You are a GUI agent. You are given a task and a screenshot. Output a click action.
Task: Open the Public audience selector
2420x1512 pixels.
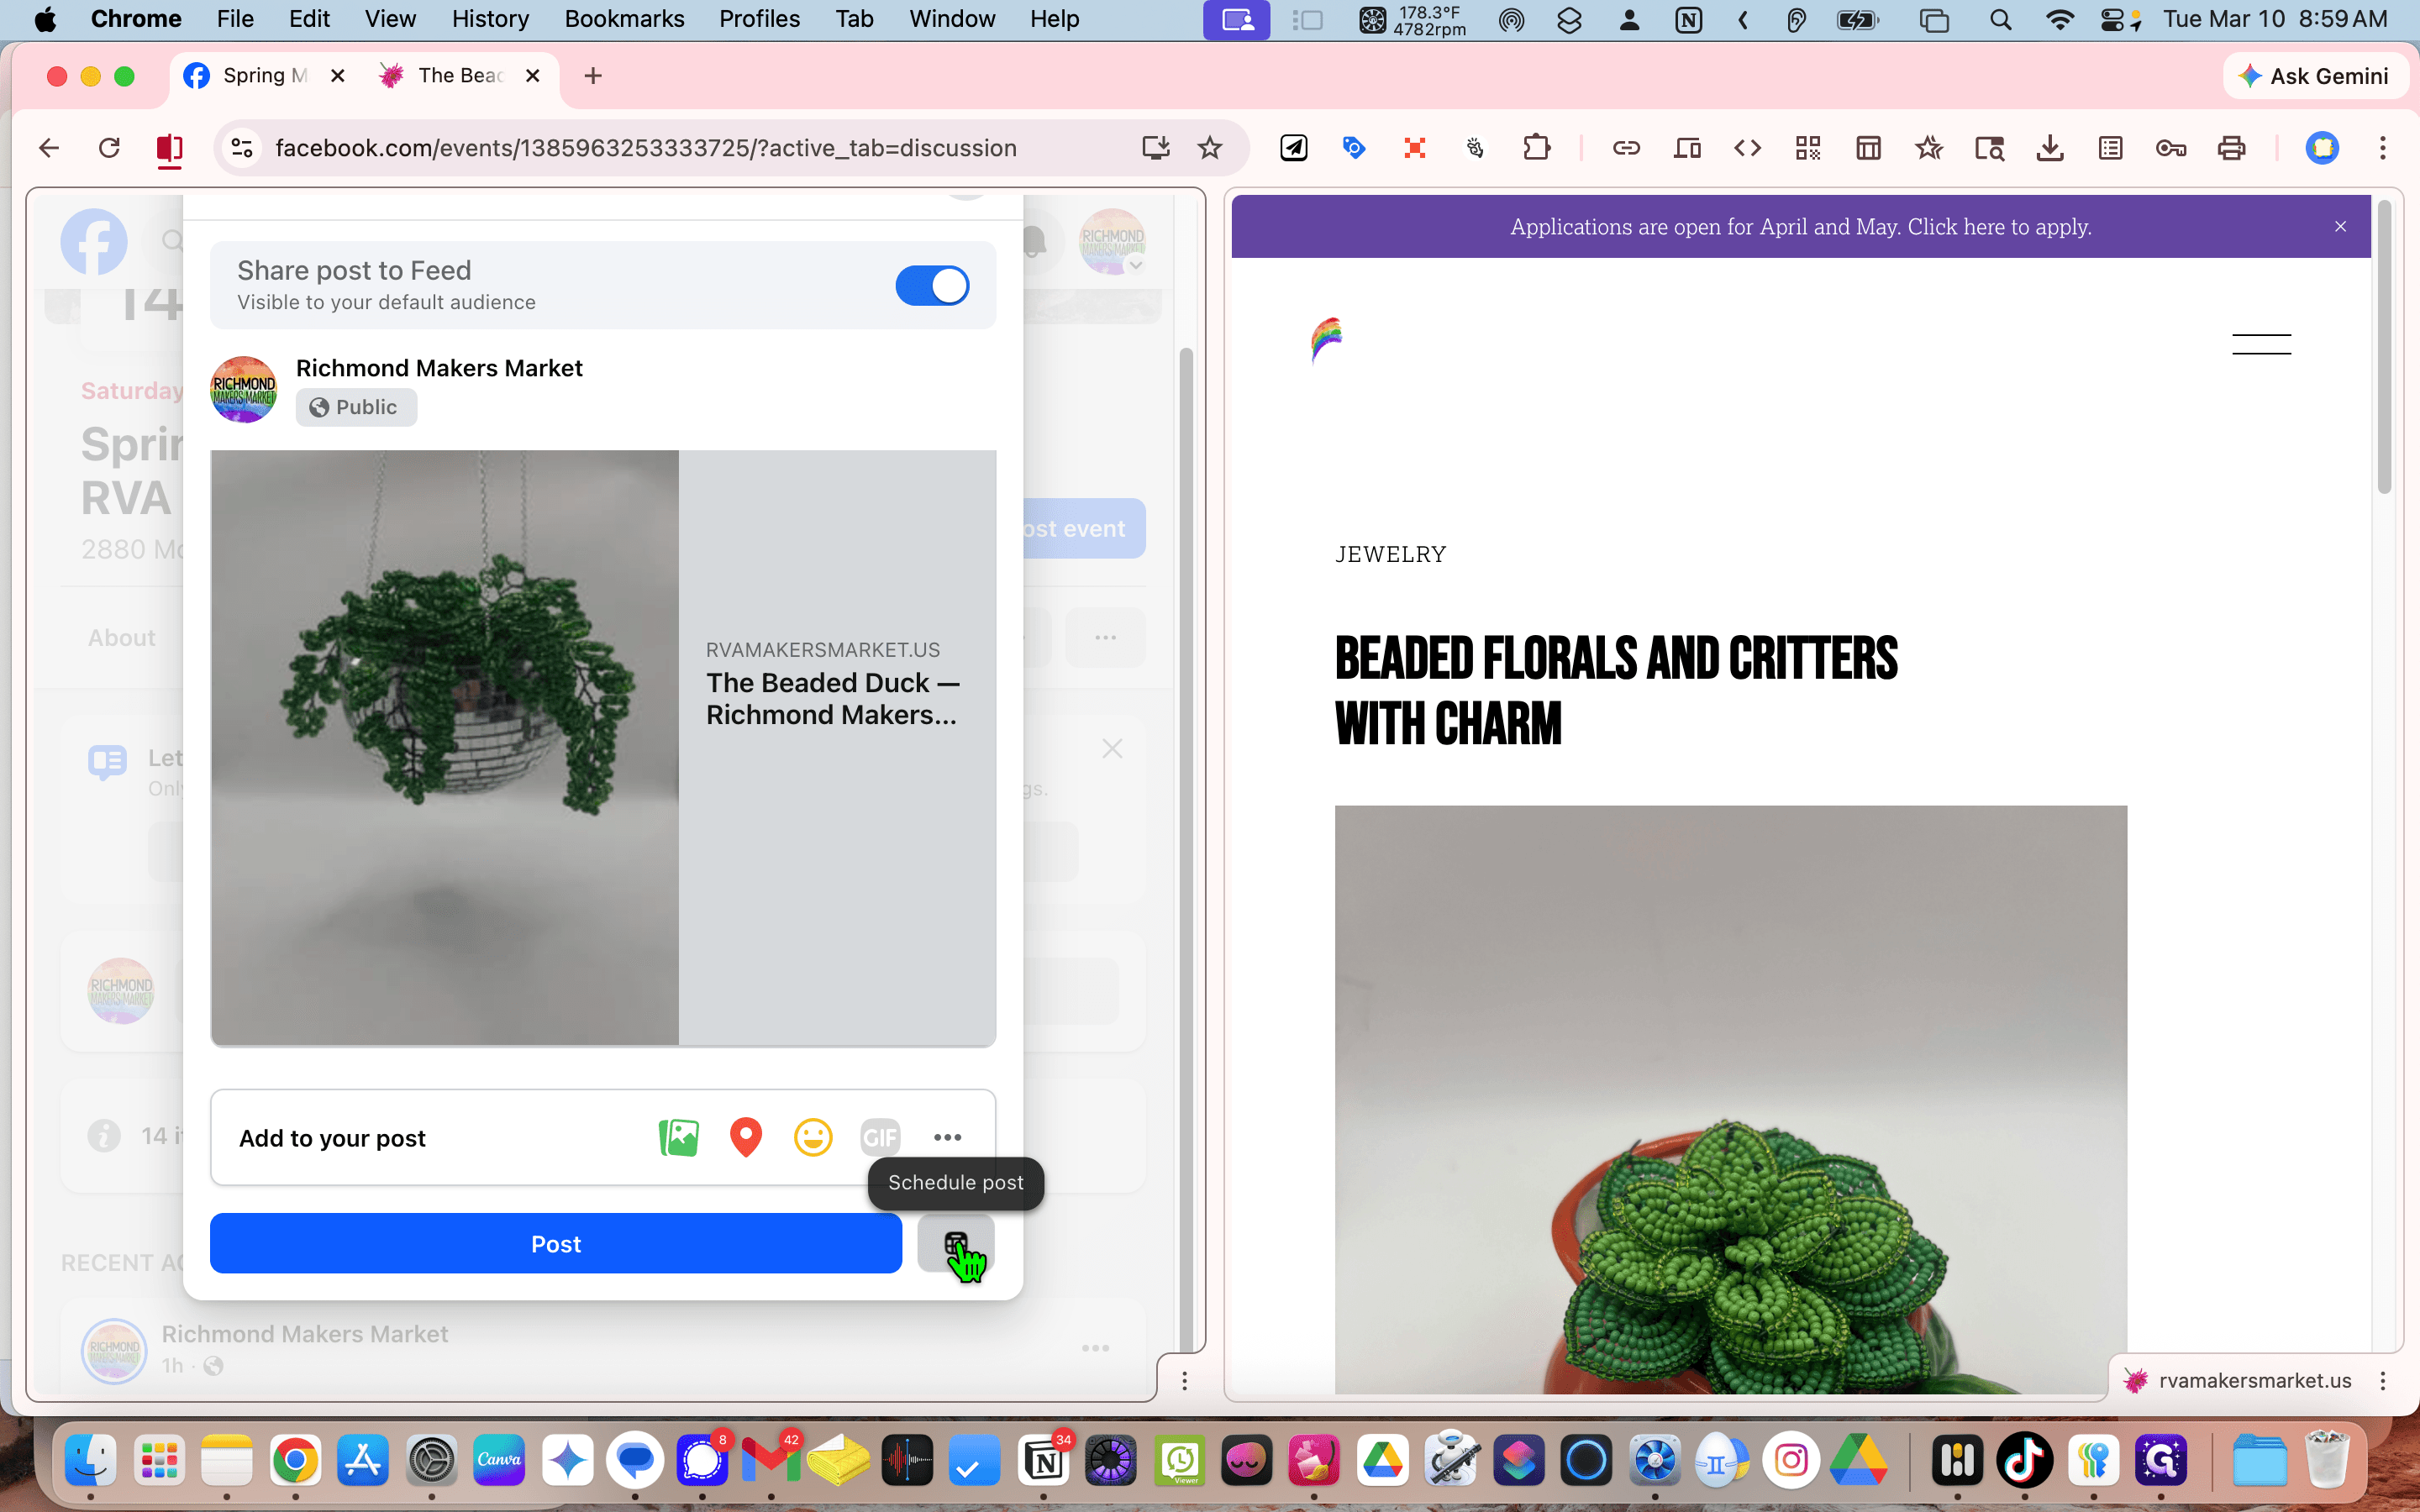click(x=356, y=407)
